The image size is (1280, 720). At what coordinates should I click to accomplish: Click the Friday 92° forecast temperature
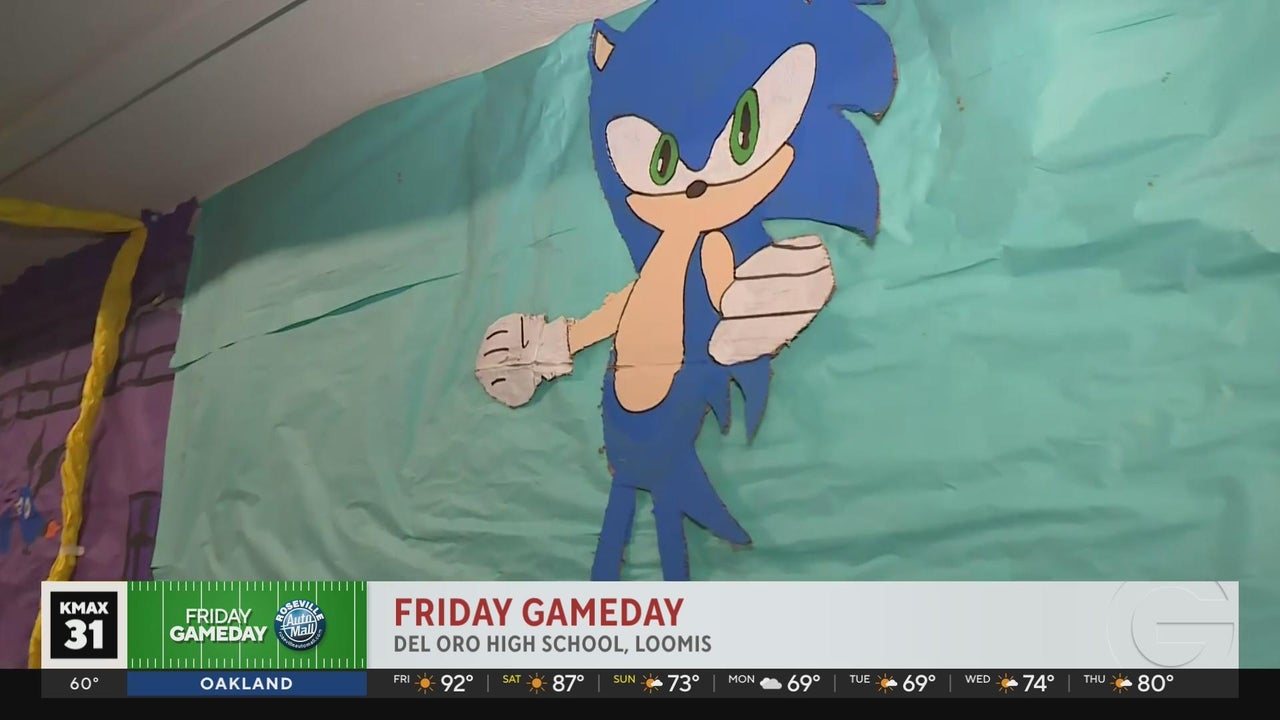click(457, 684)
